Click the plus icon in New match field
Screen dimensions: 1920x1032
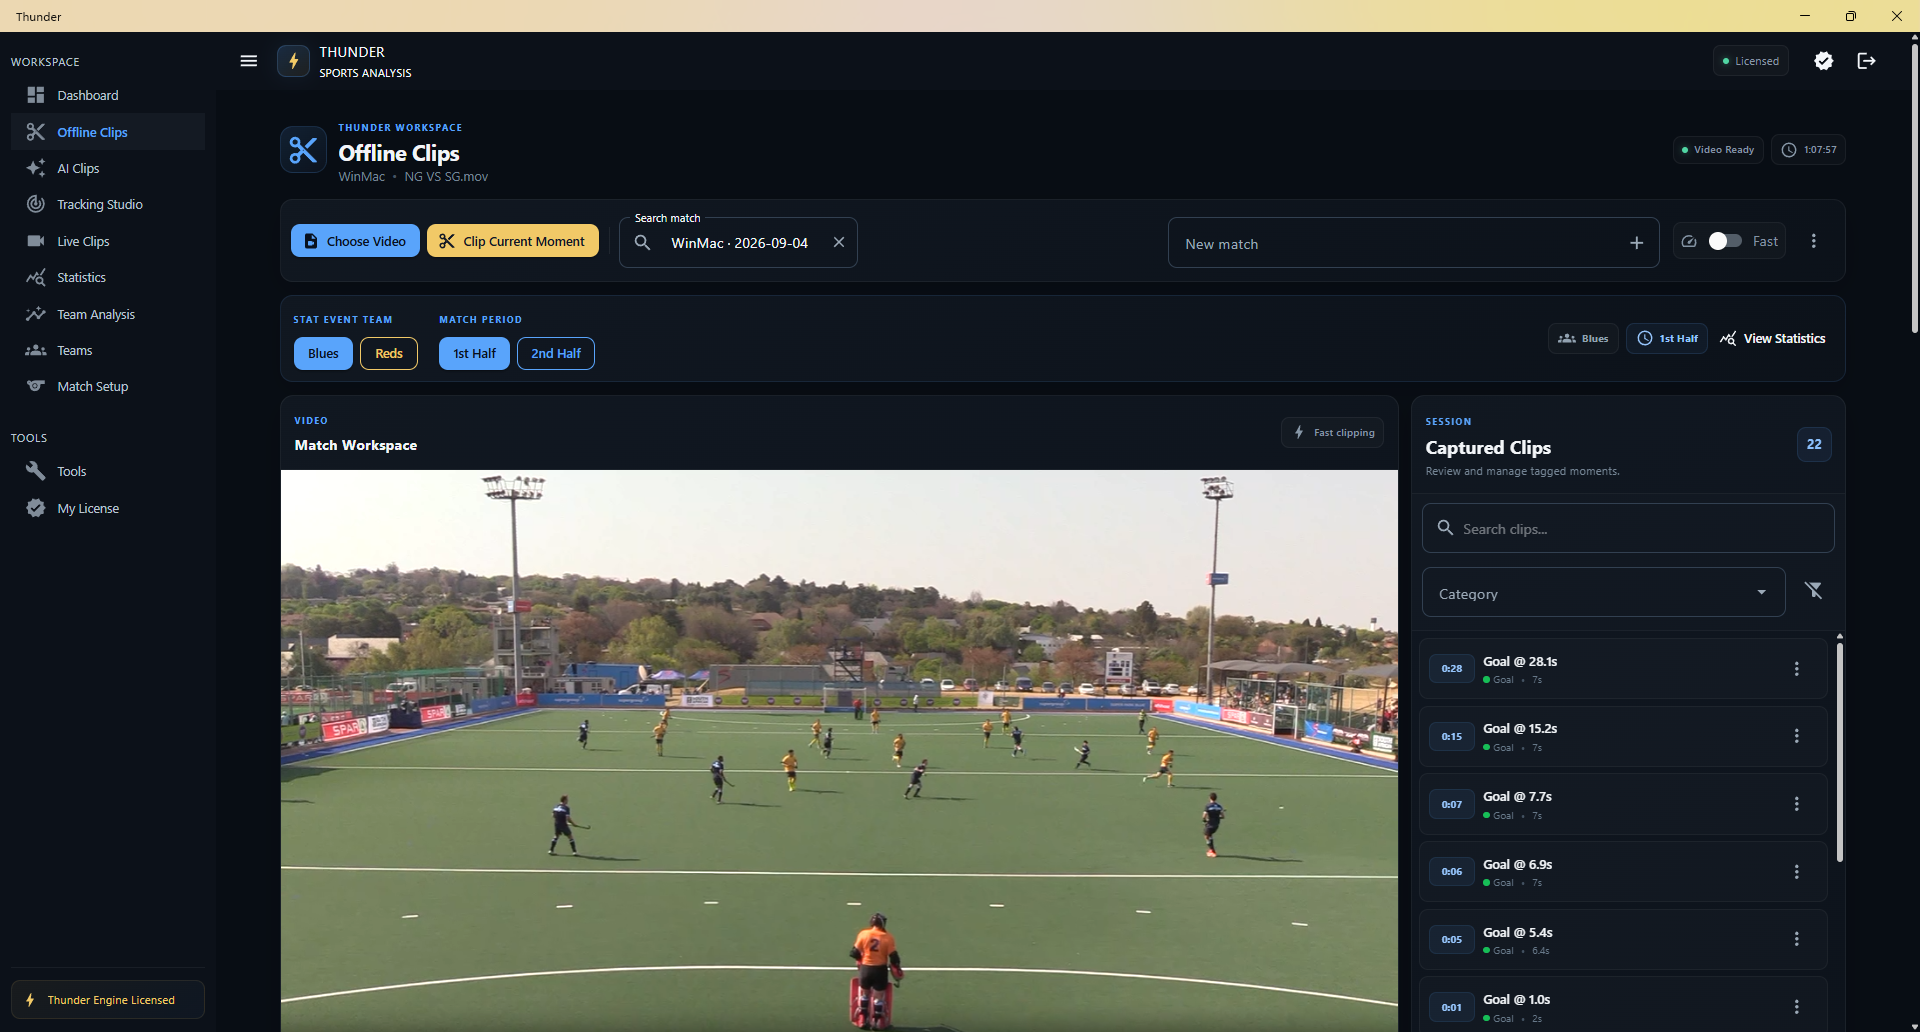pyautogui.click(x=1636, y=243)
